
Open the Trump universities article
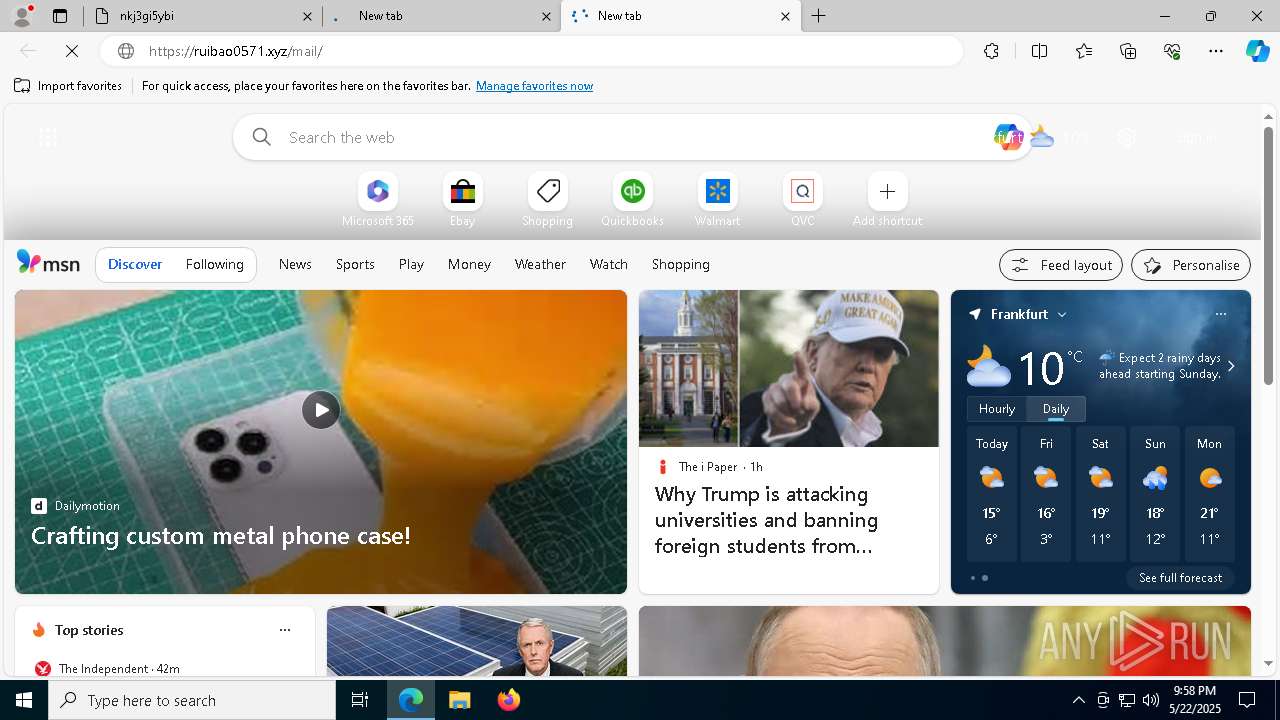(767, 520)
